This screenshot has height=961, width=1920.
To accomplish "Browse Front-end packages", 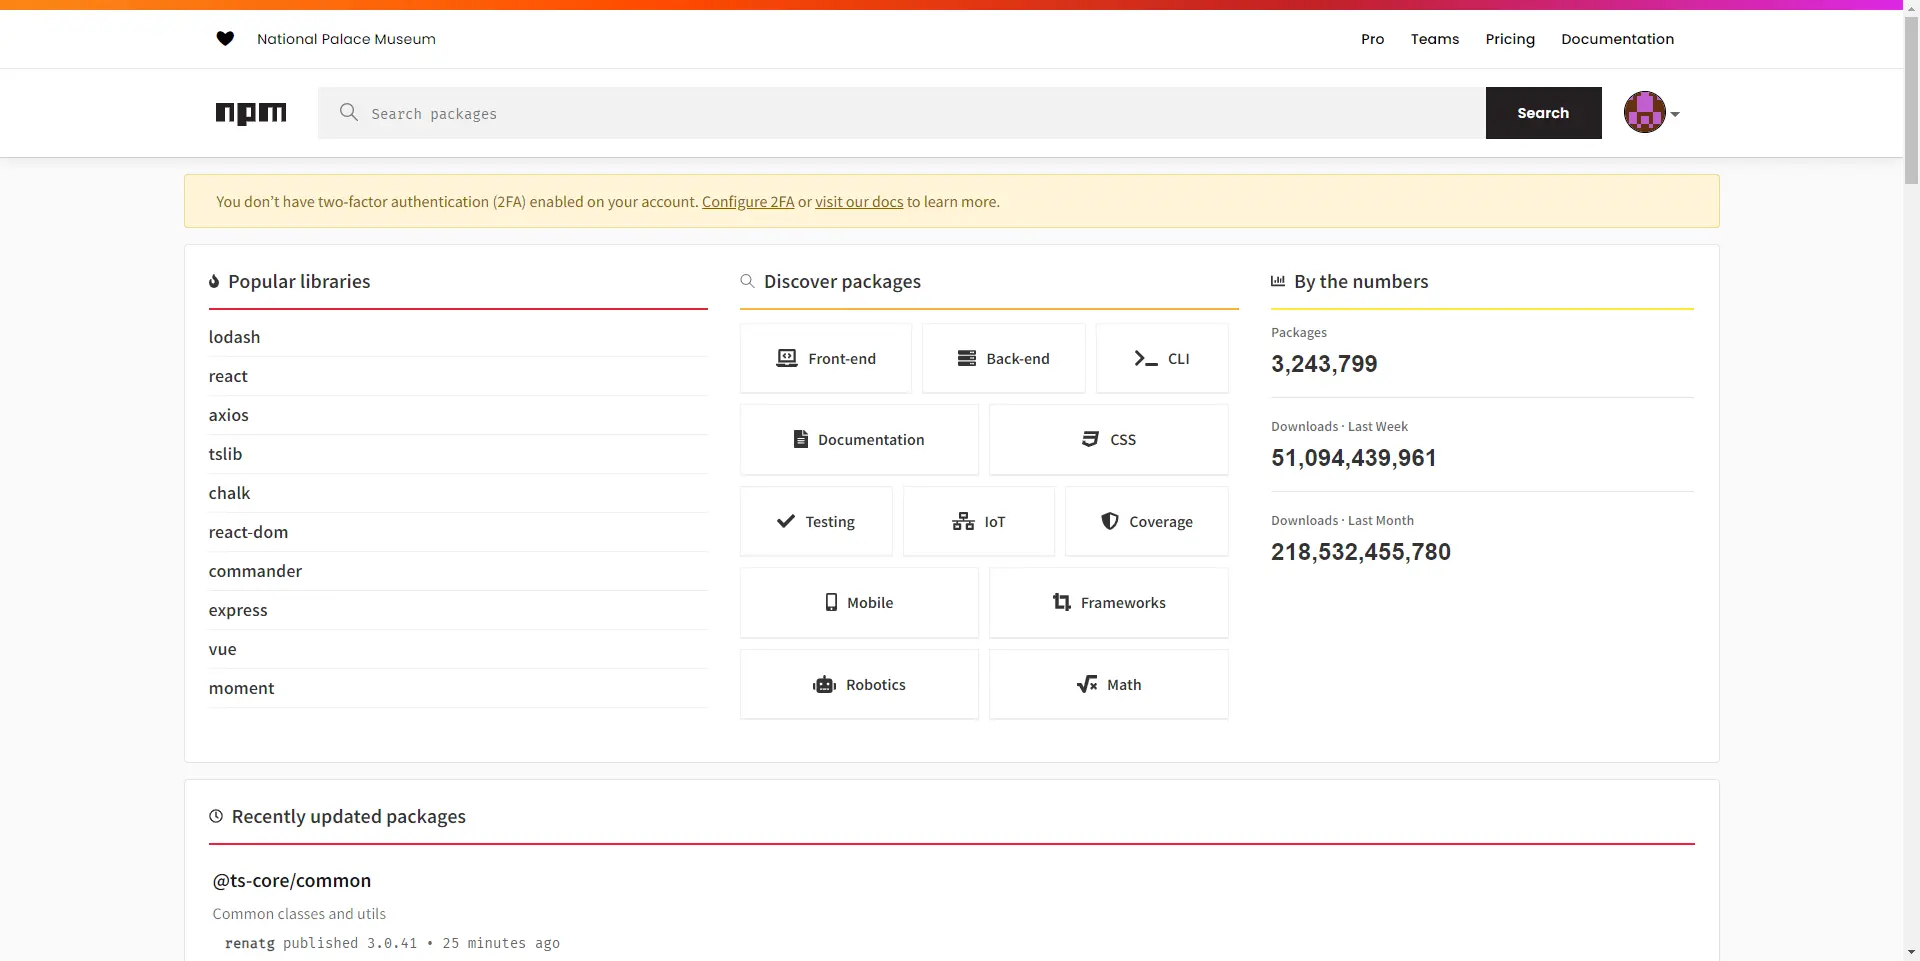I will pyautogui.click(x=826, y=358).
